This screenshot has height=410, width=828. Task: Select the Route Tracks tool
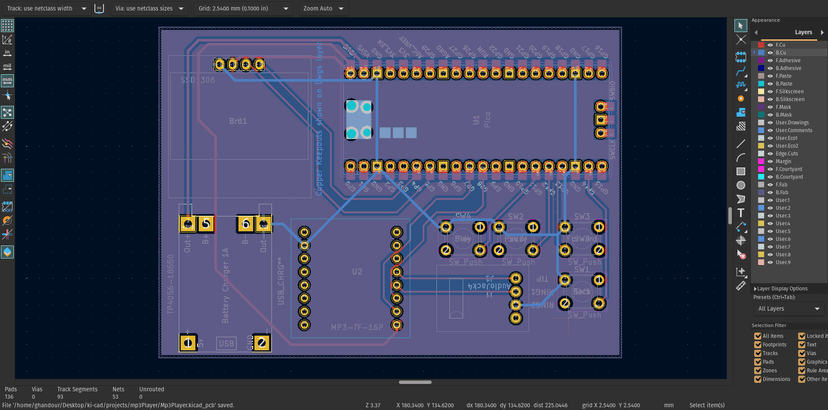point(741,72)
